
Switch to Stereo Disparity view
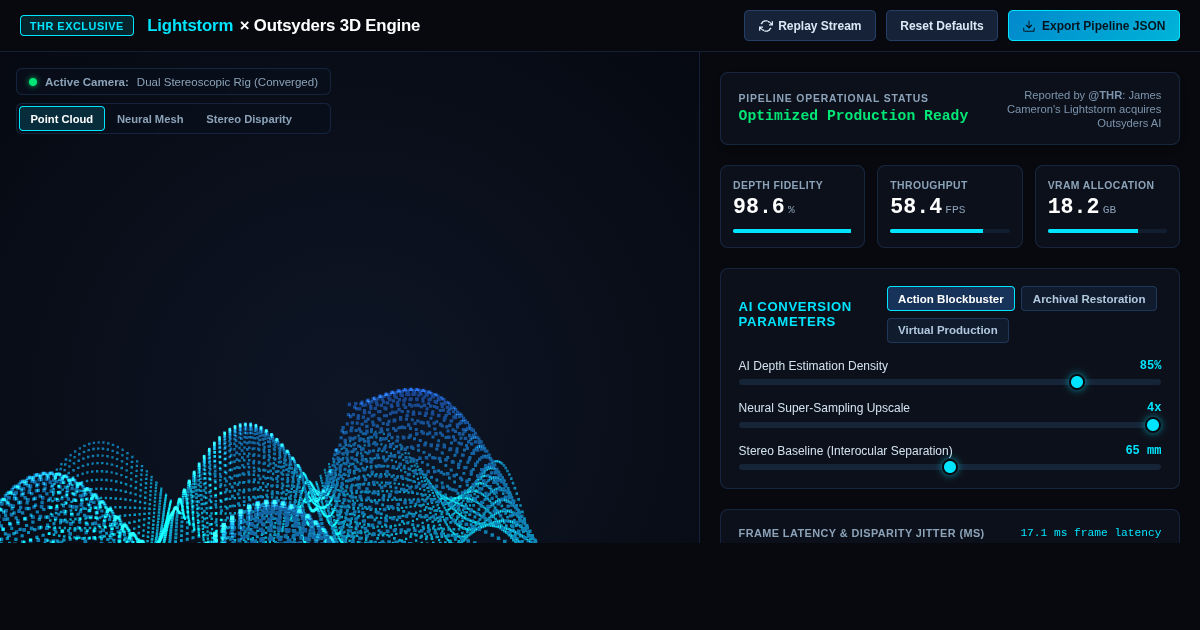[249, 119]
